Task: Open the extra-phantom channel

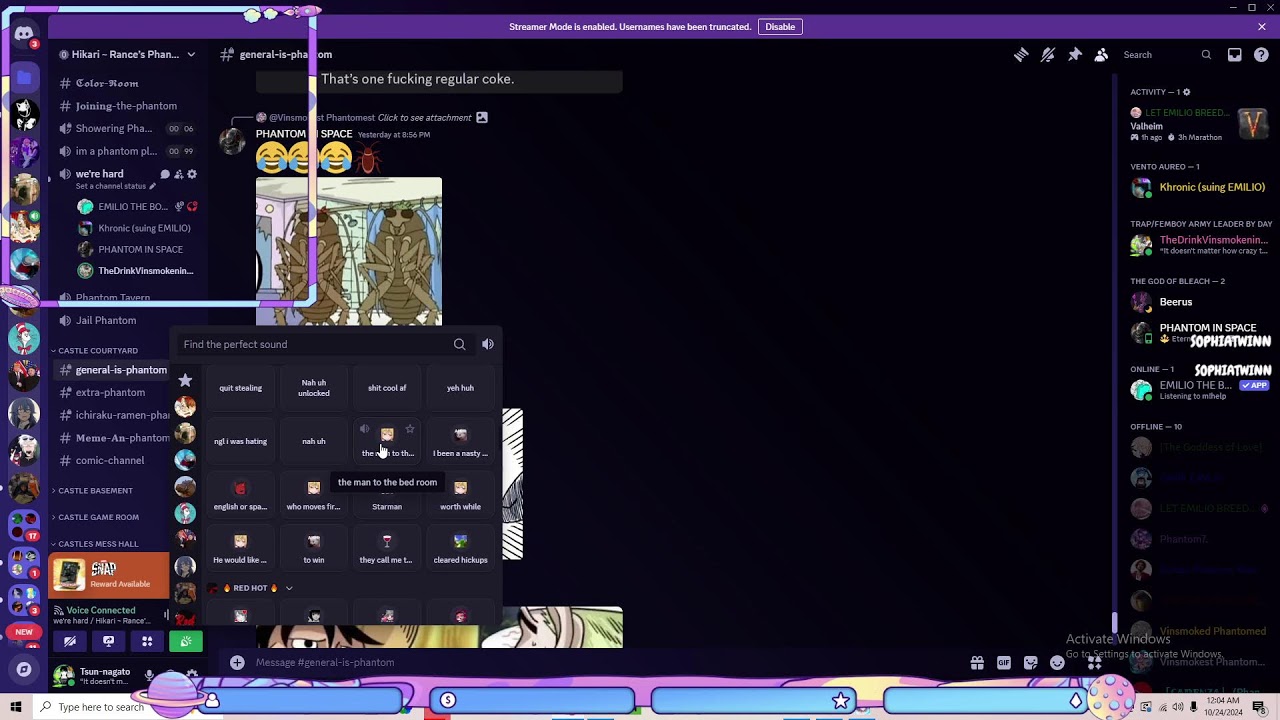Action: pyautogui.click(x=112, y=393)
